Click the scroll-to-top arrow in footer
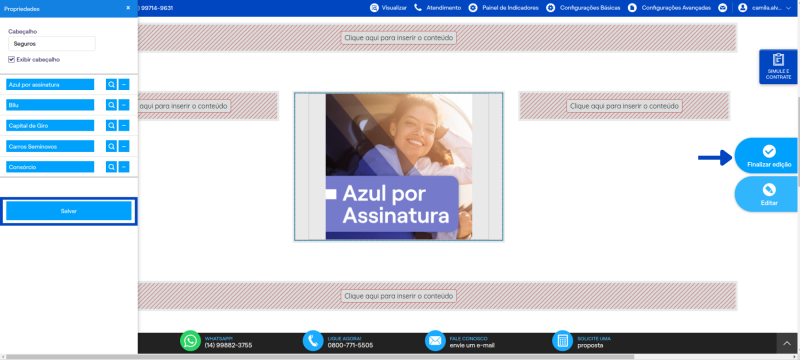Image resolution: width=800 pixels, height=360 pixels. (787, 343)
